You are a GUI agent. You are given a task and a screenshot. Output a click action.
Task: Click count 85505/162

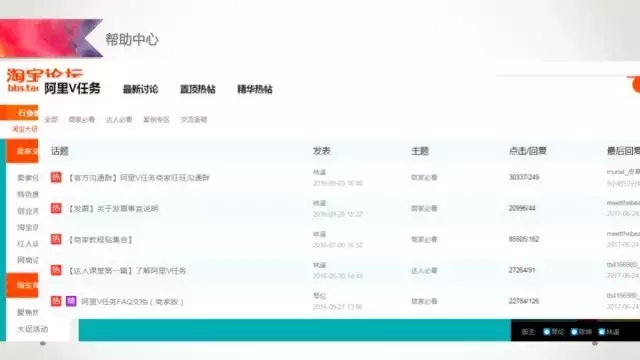(x=524, y=239)
